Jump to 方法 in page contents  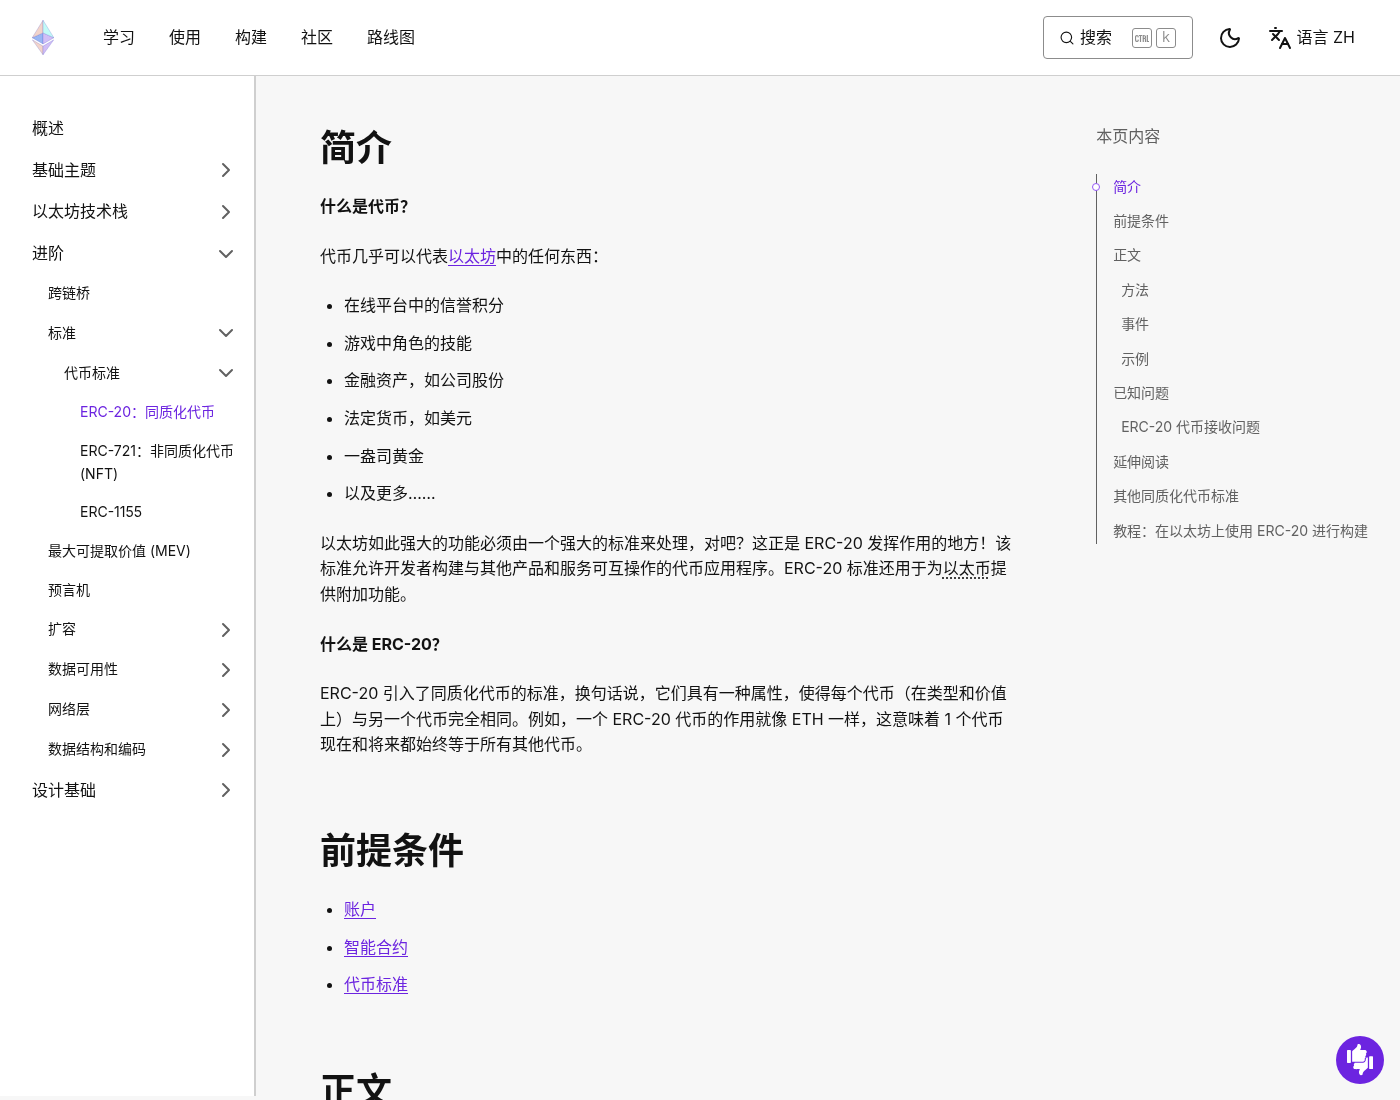pyautogui.click(x=1135, y=290)
